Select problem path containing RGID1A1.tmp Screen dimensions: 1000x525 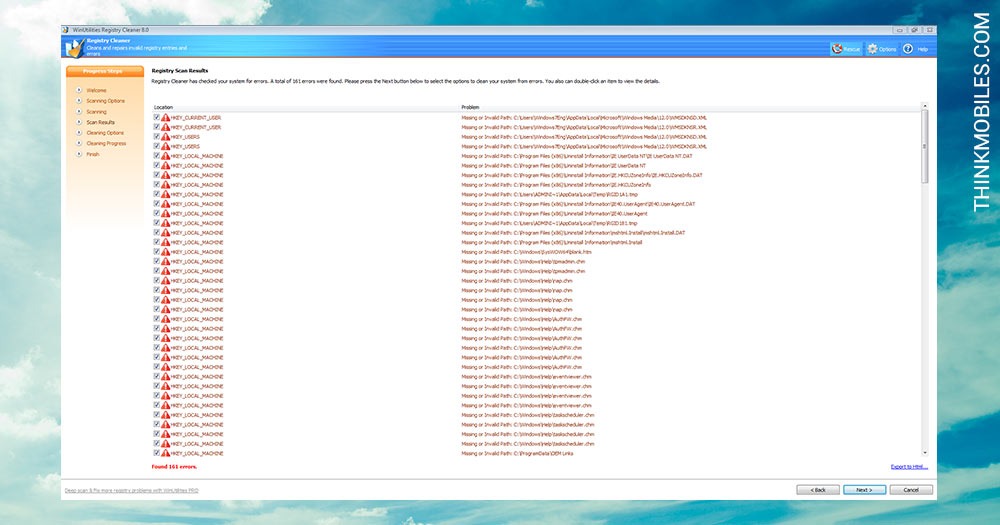point(549,194)
